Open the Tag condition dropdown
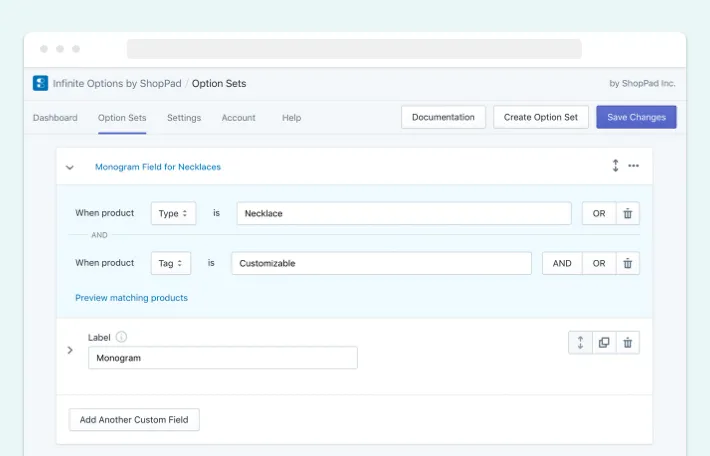Screen dimensions: 710x456 (x=171, y=263)
